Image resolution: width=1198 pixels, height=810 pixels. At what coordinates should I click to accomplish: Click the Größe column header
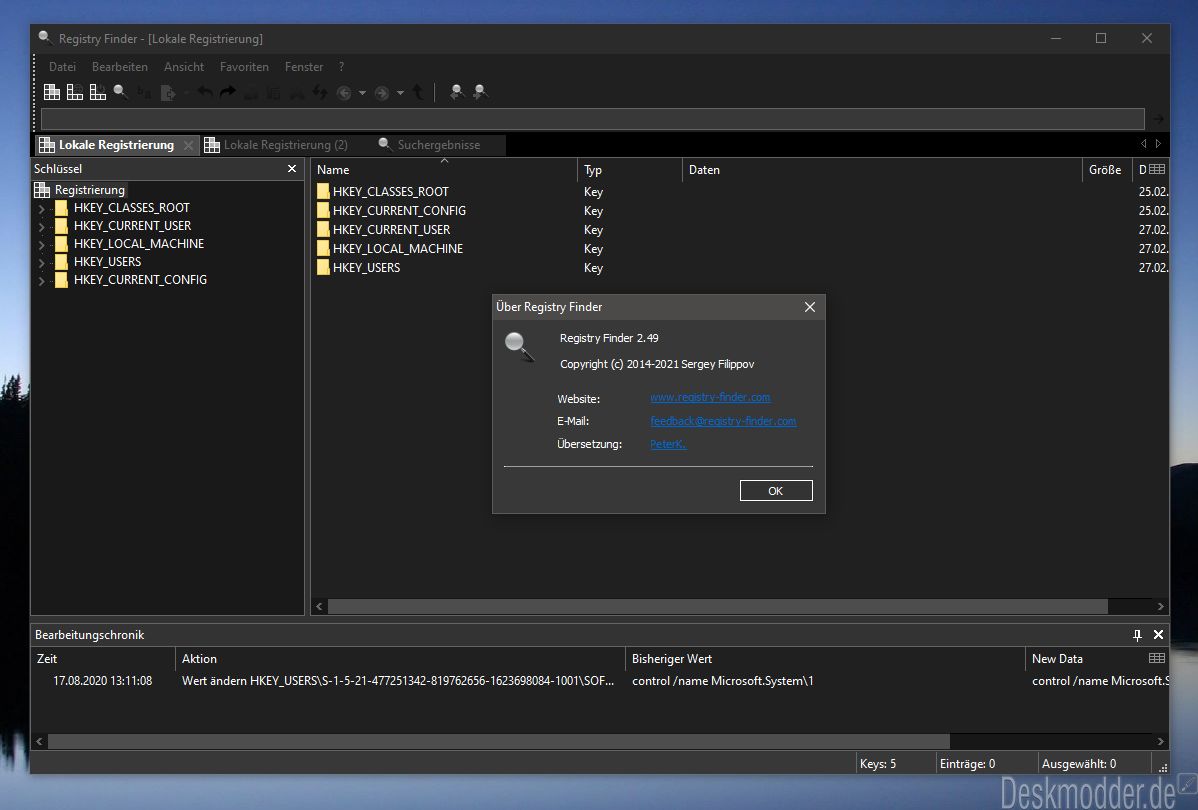[x=1106, y=170]
